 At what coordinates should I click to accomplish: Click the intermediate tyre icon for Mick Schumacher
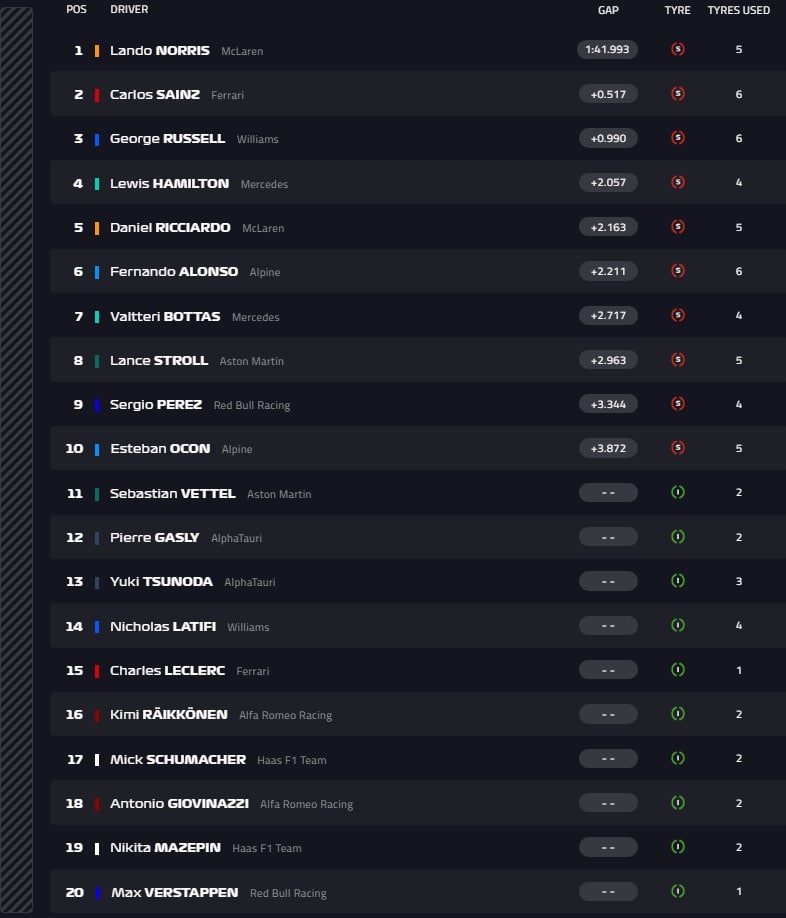coord(678,758)
